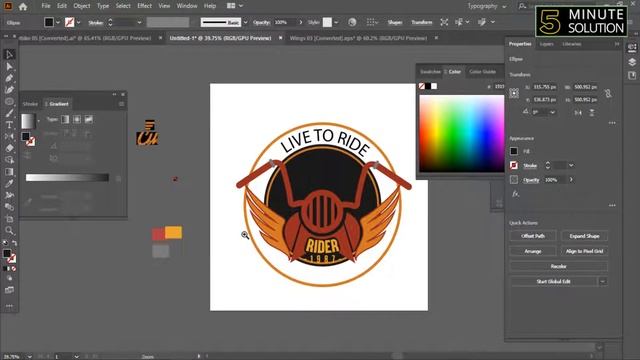Select the Direct Selection tool
Image resolution: width=640 pixels, height=360 pixels.
point(9,66)
